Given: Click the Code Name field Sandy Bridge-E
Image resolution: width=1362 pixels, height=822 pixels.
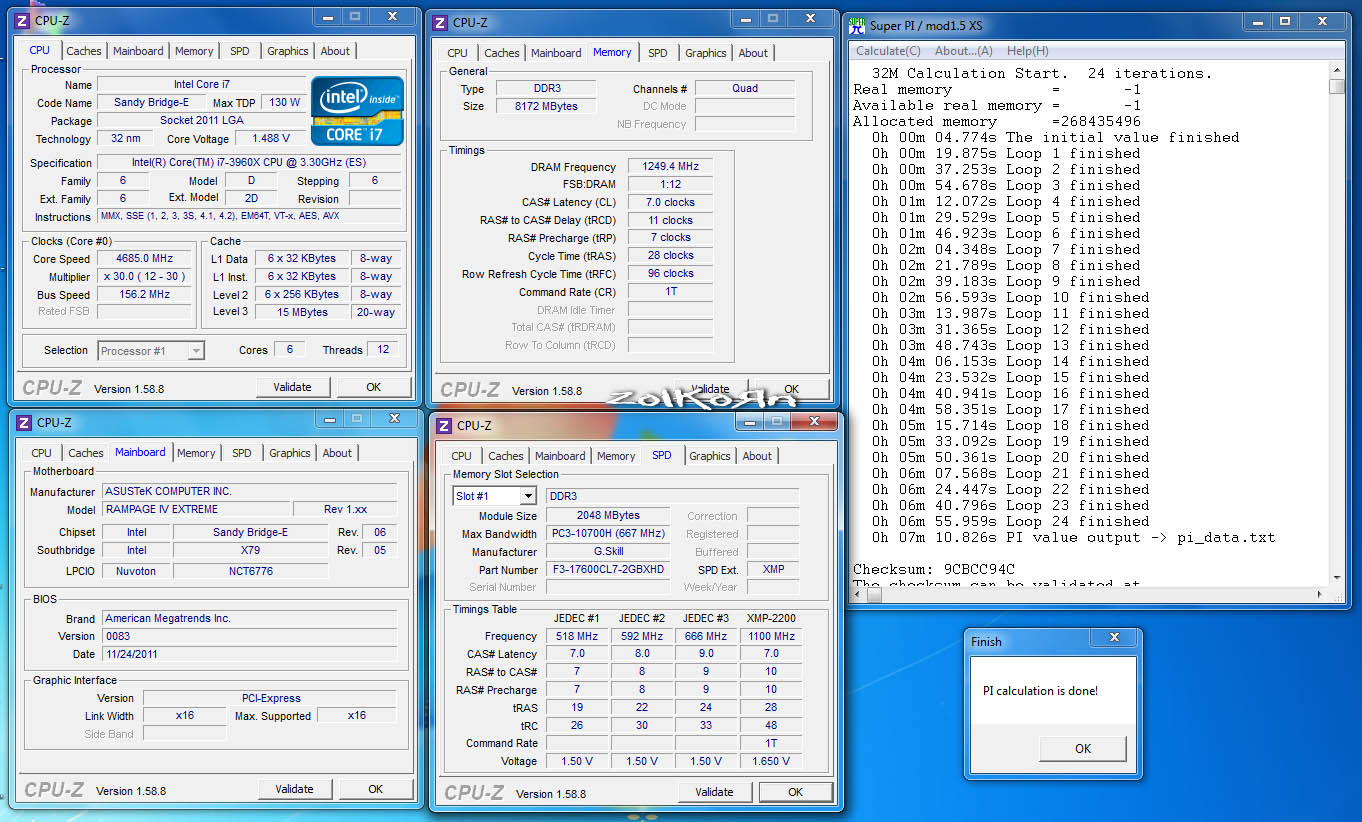Looking at the screenshot, I should (151, 103).
